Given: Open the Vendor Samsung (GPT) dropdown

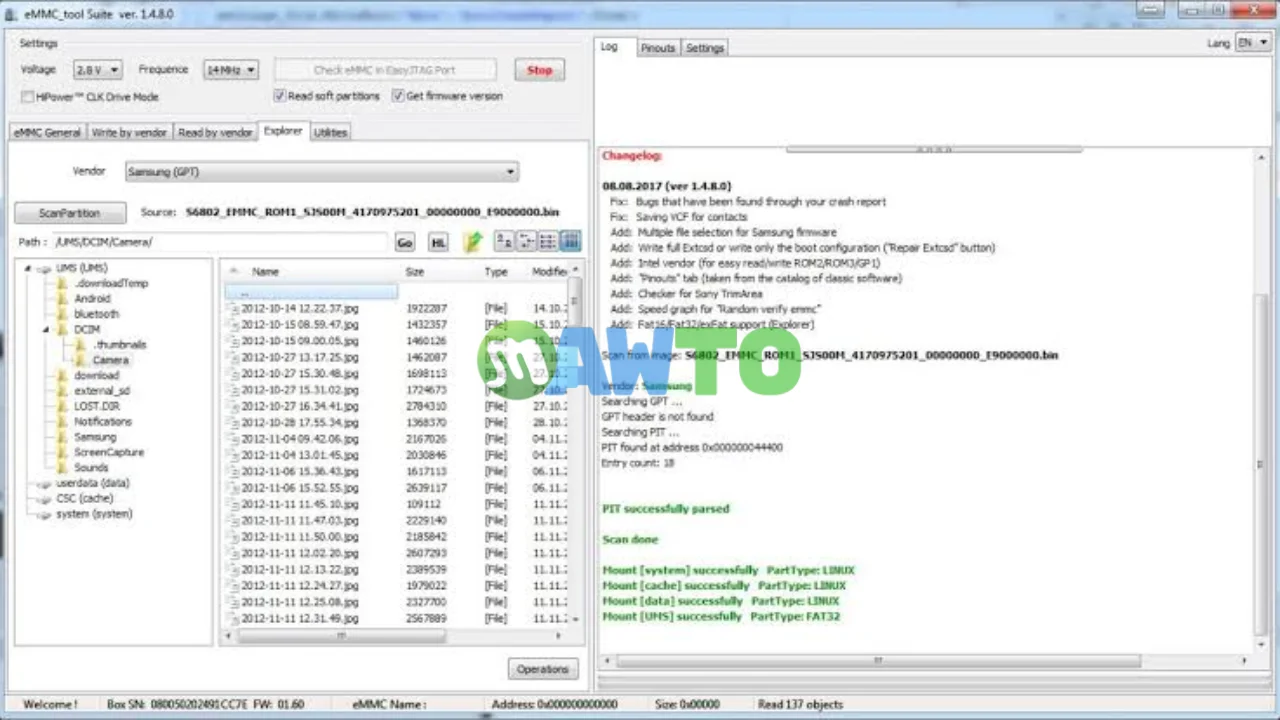Looking at the screenshot, I should (321, 172).
